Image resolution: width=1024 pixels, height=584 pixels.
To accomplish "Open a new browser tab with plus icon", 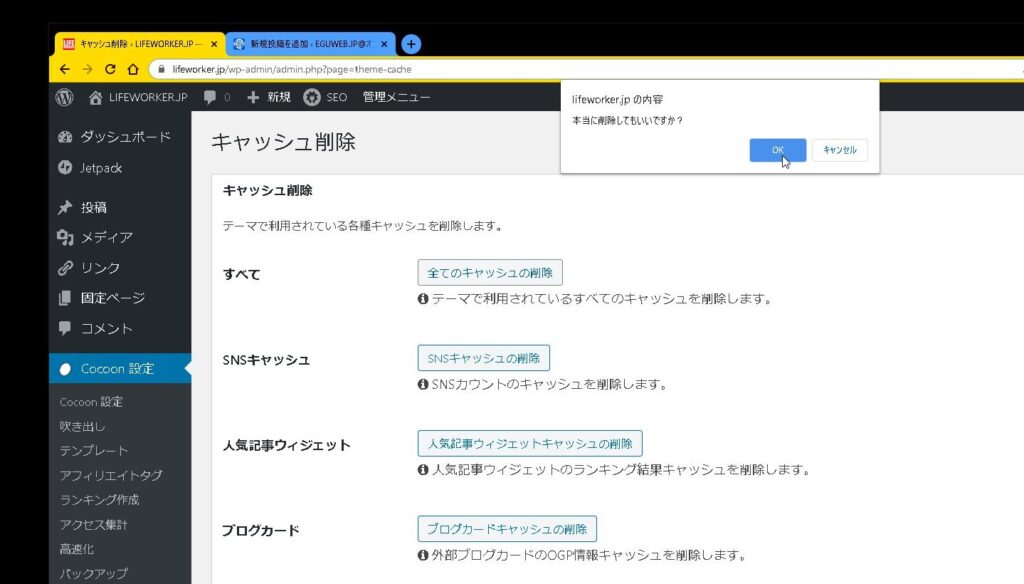I will (x=410, y=44).
